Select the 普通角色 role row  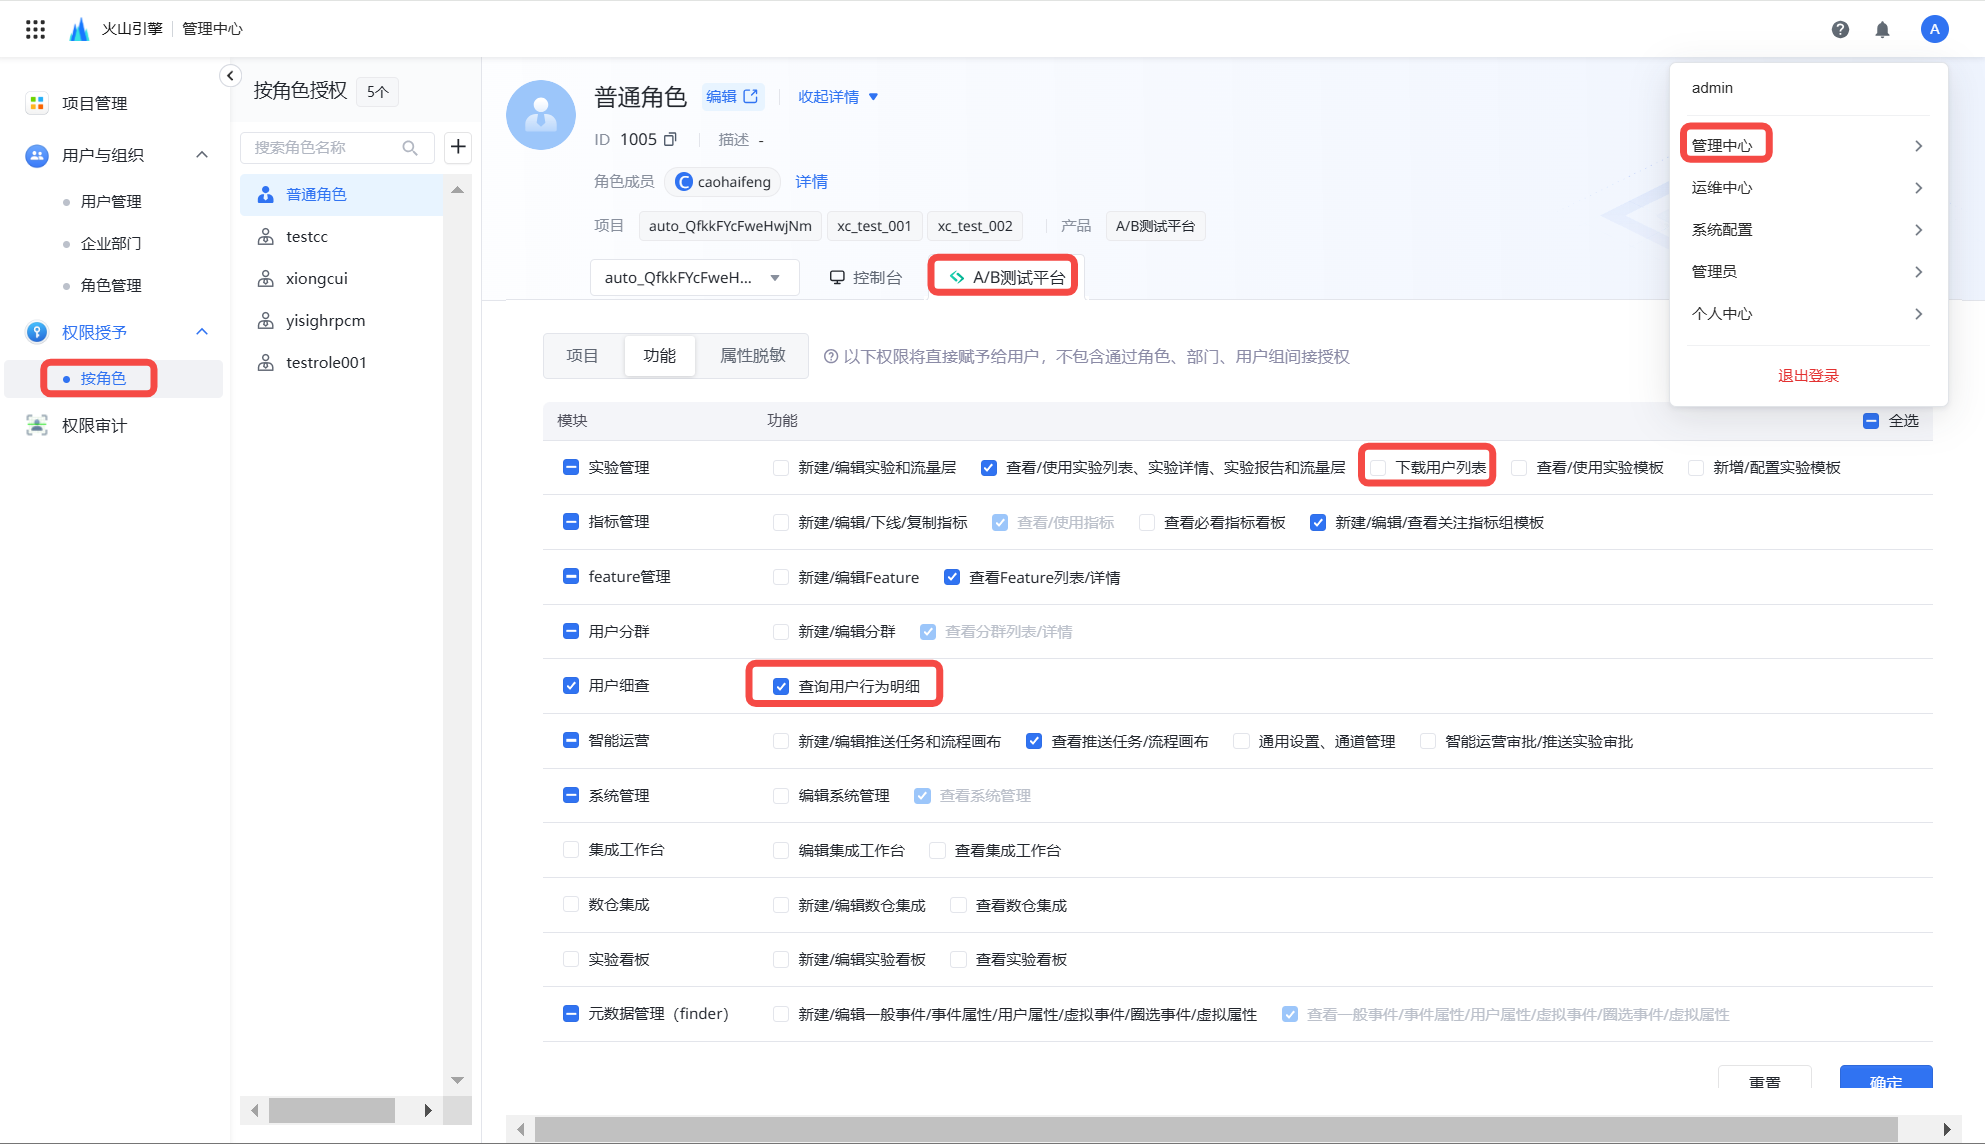tap(341, 194)
